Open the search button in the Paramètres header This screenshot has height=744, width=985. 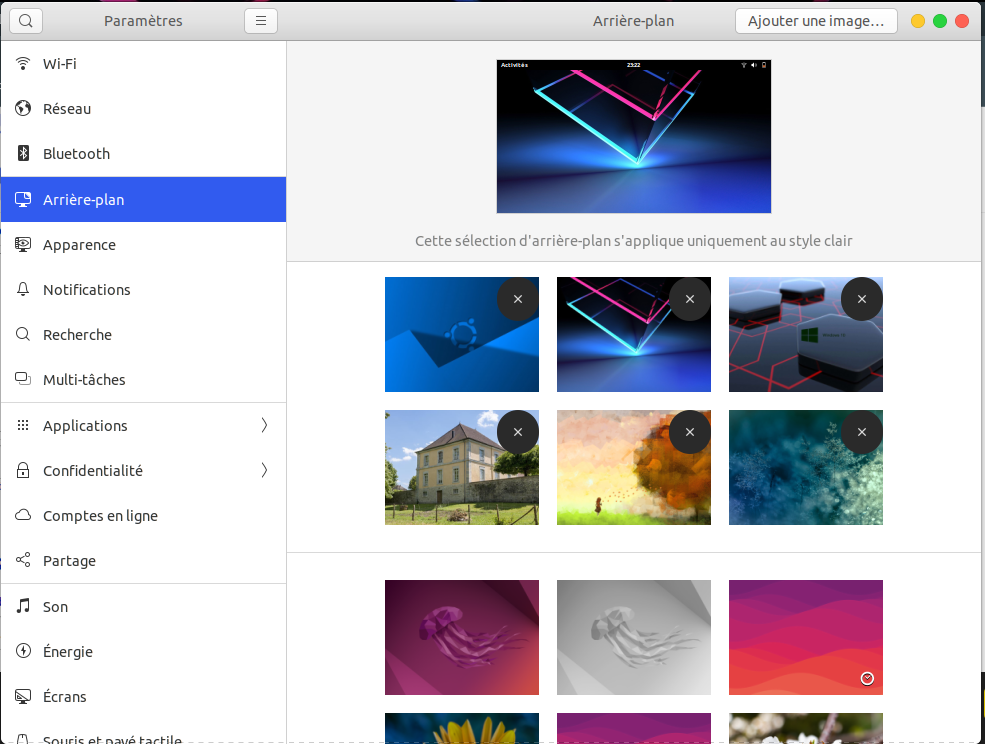tap(26, 21)
